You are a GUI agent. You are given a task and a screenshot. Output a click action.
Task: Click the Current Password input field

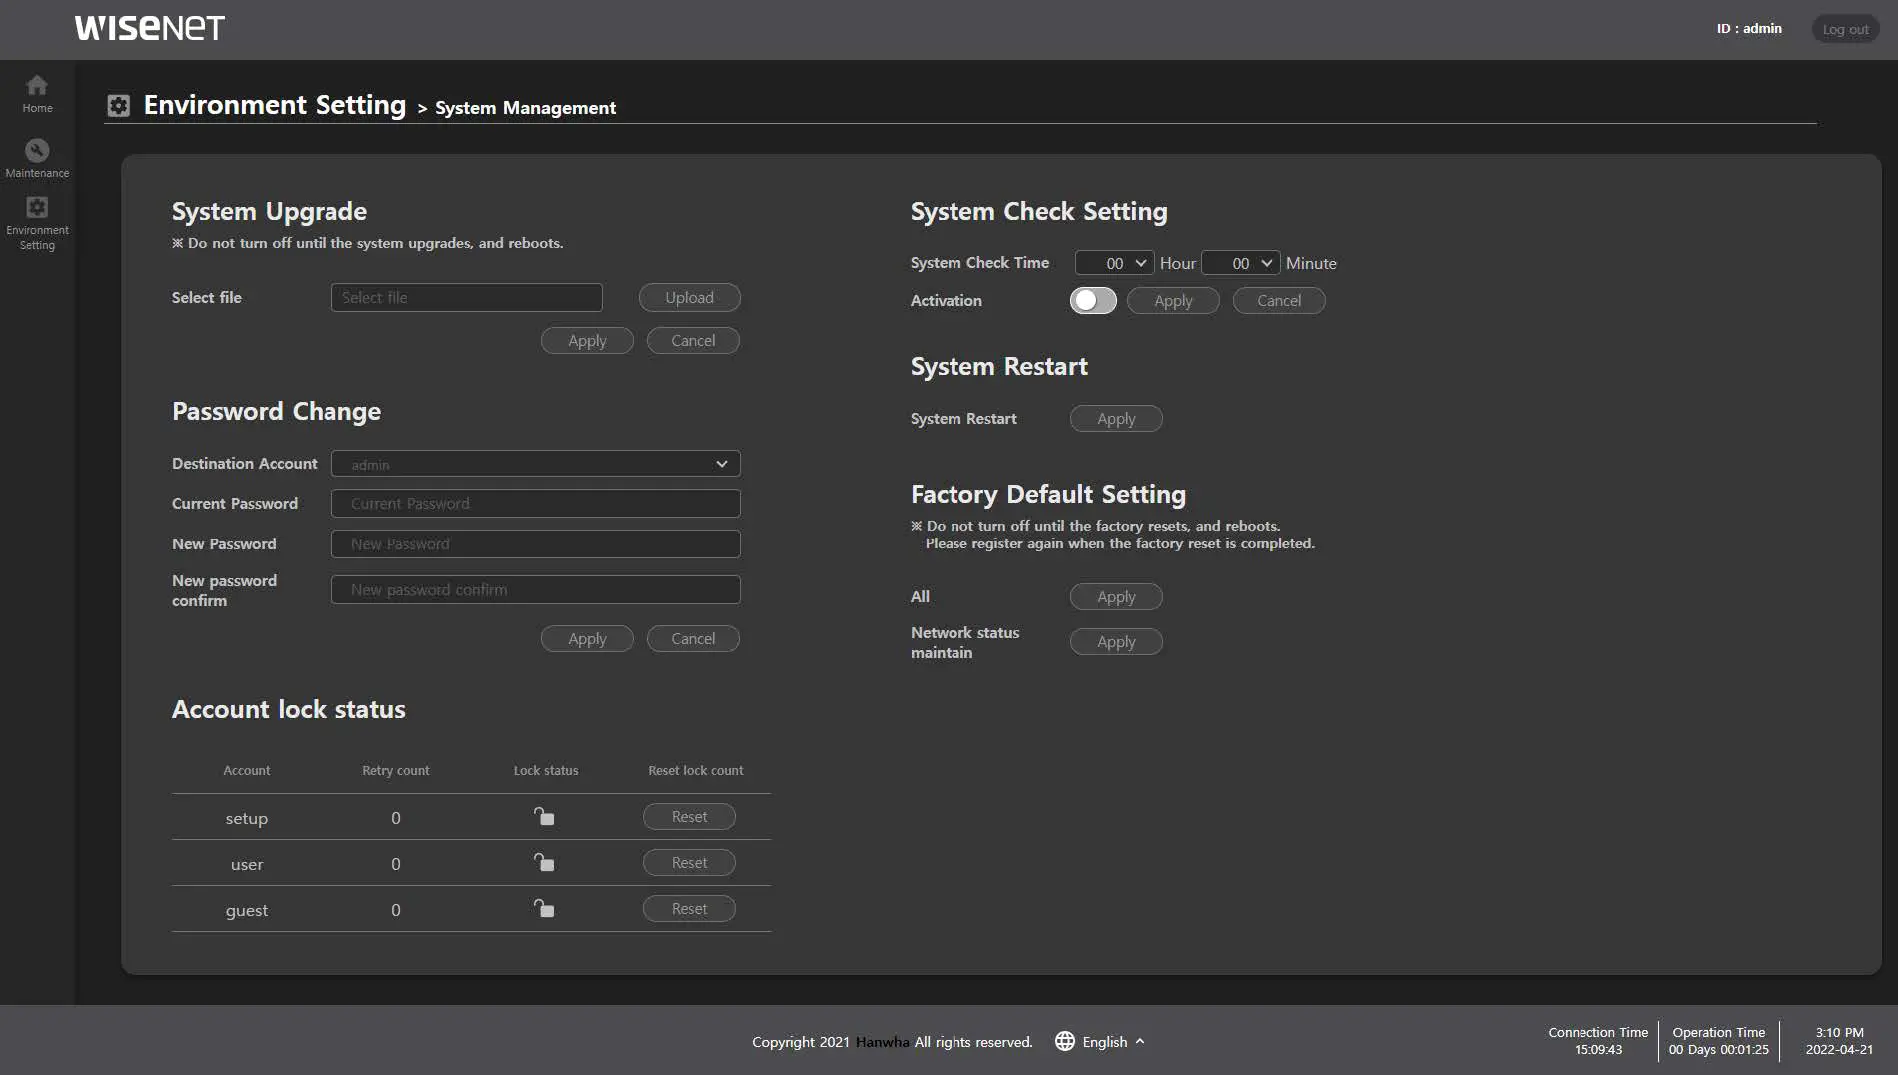535,504
